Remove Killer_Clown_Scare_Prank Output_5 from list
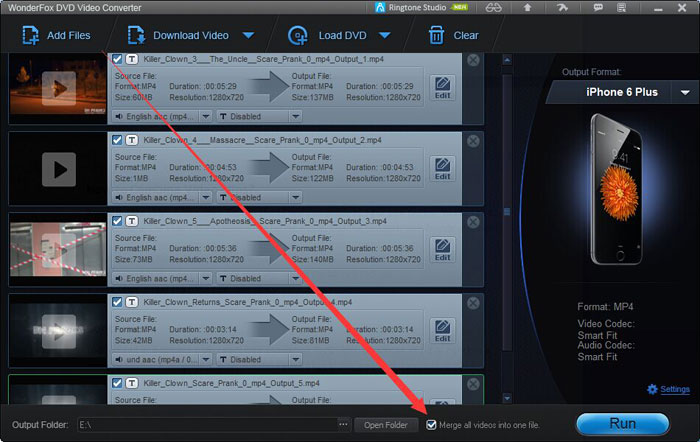 [x=473, y=384]
